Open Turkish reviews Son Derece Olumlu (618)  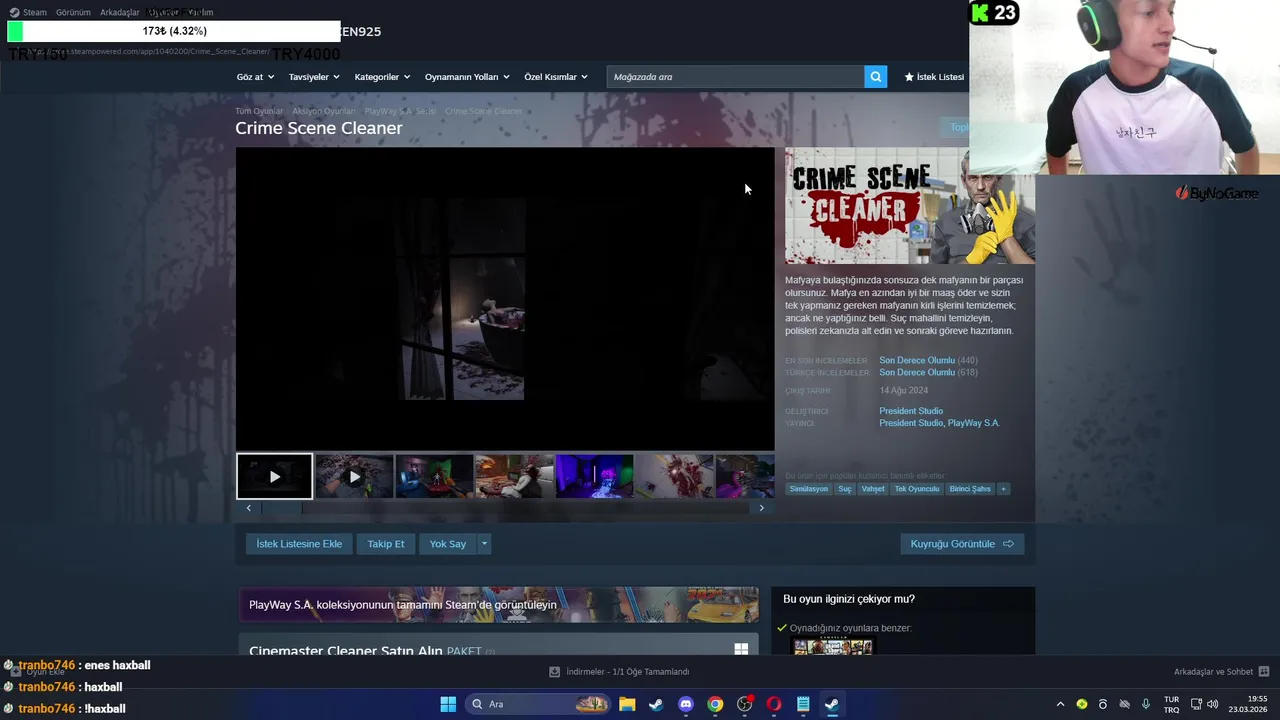(917, 372)
